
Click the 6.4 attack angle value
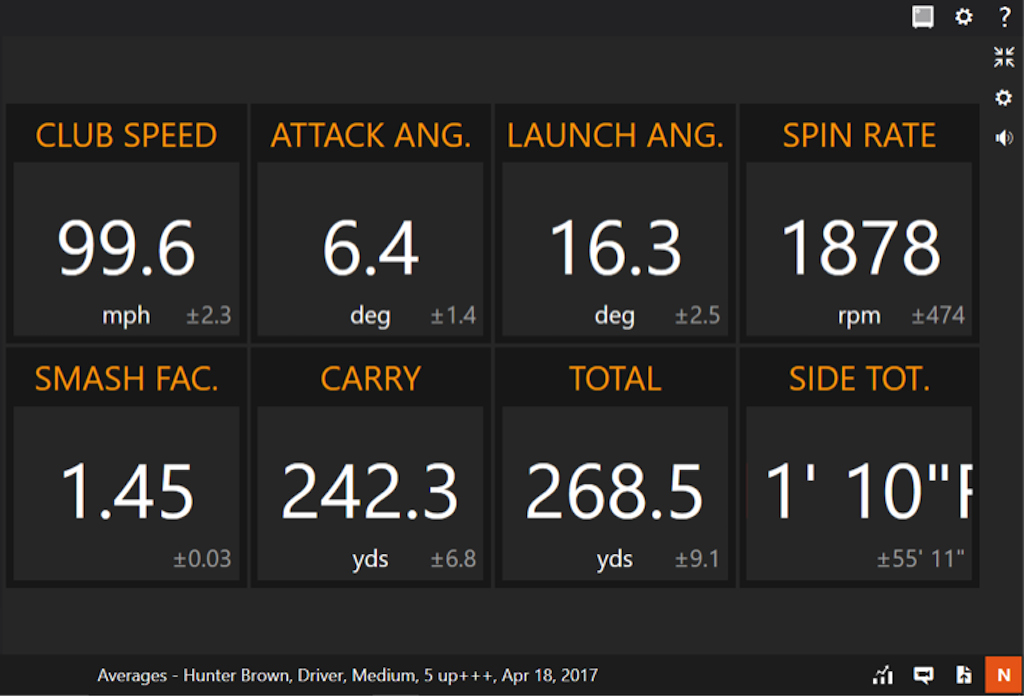tap(371, 248)
